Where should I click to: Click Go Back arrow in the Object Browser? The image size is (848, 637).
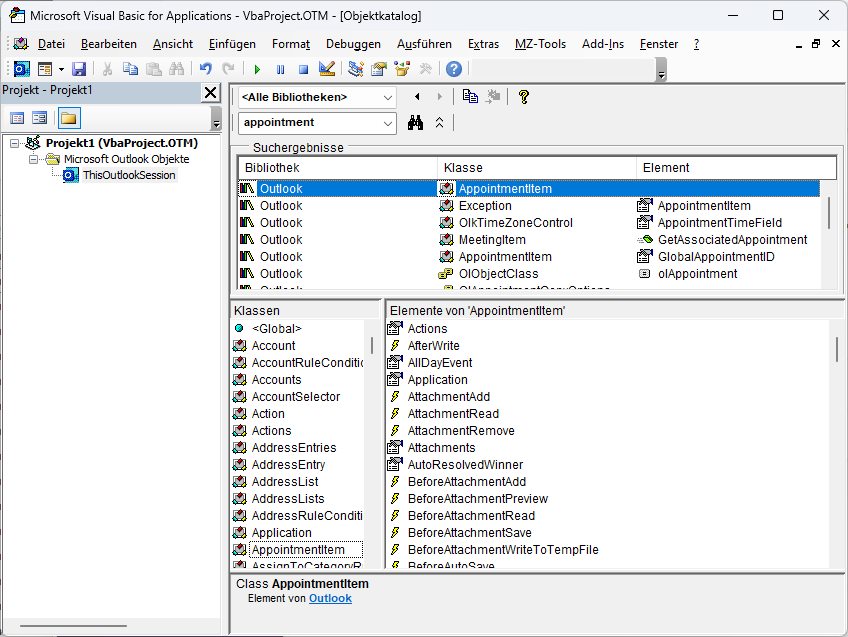click(416, 97)
